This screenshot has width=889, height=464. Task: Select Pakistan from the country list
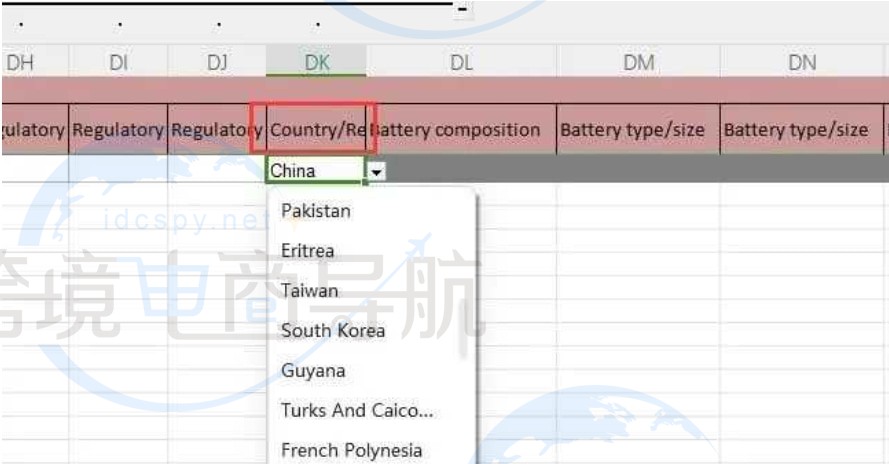(315, 211)
